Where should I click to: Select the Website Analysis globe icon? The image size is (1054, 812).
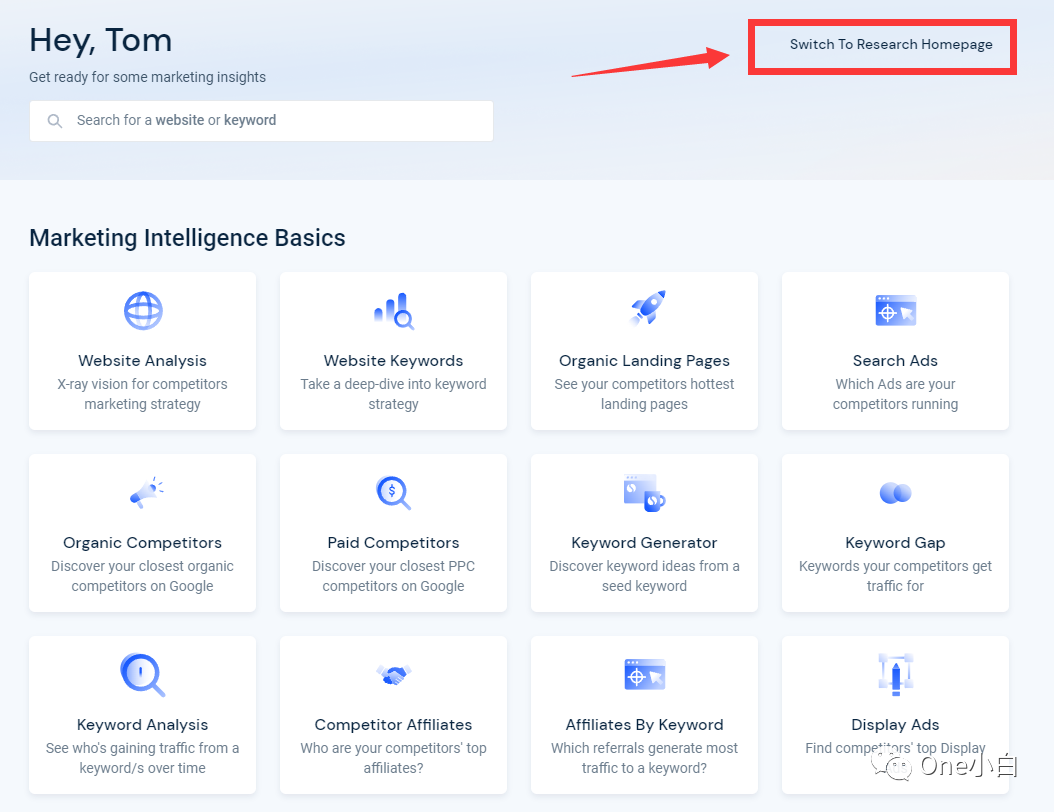pos(142,310)
